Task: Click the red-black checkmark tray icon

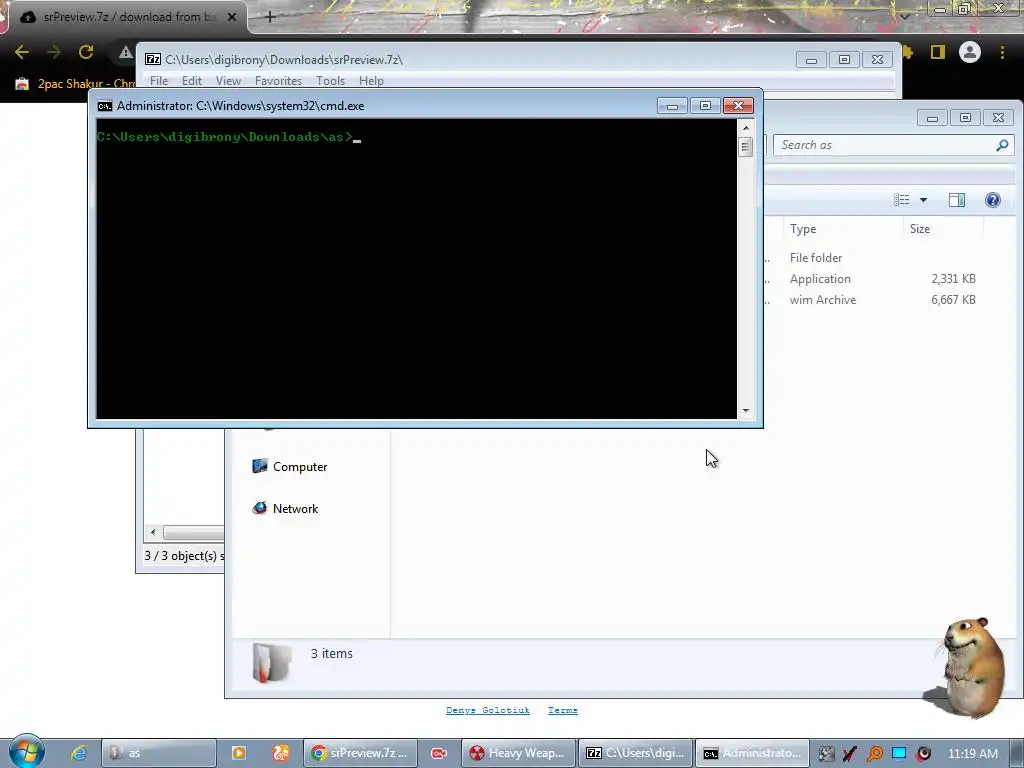Action: tap(850, 754)
